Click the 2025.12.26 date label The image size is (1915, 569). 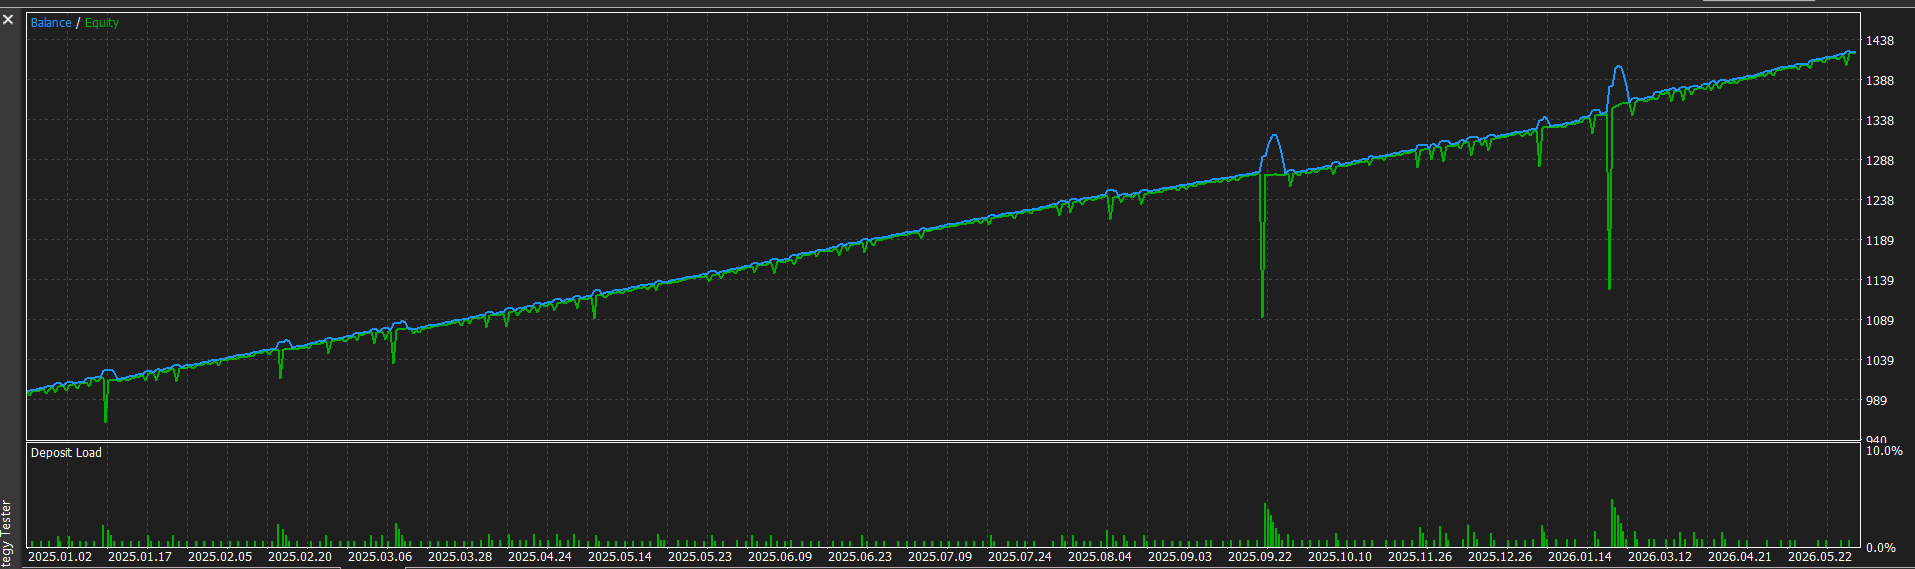1500,557
